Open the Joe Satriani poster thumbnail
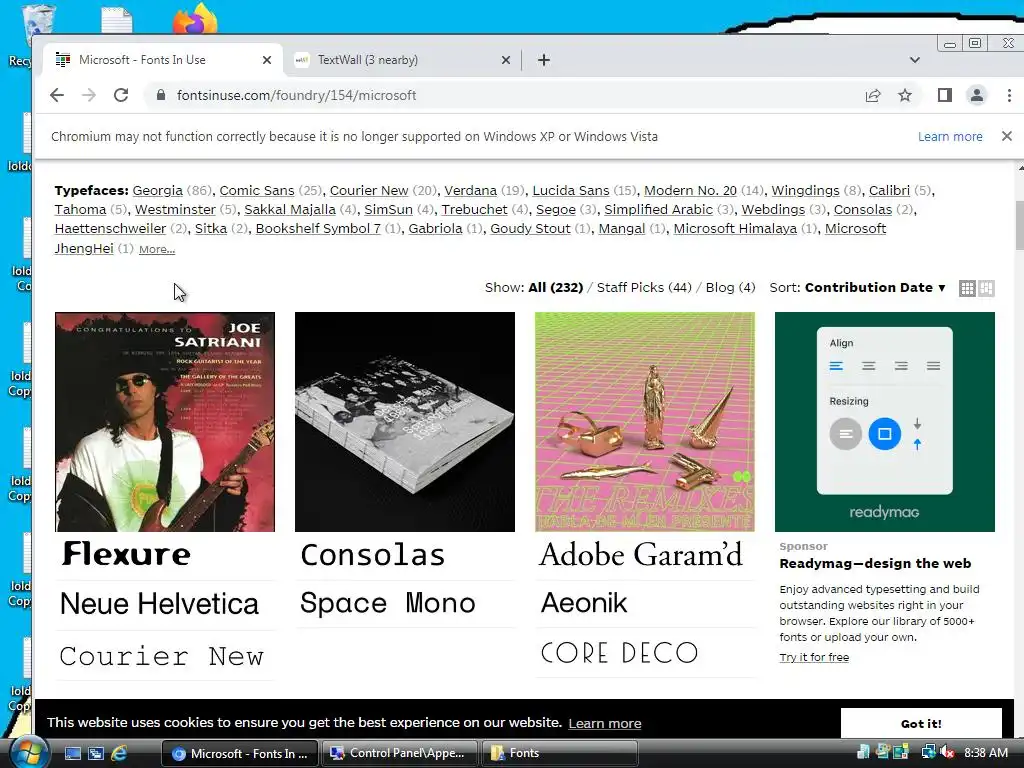The image size is (1024, 768). click(x=165, y=422)
